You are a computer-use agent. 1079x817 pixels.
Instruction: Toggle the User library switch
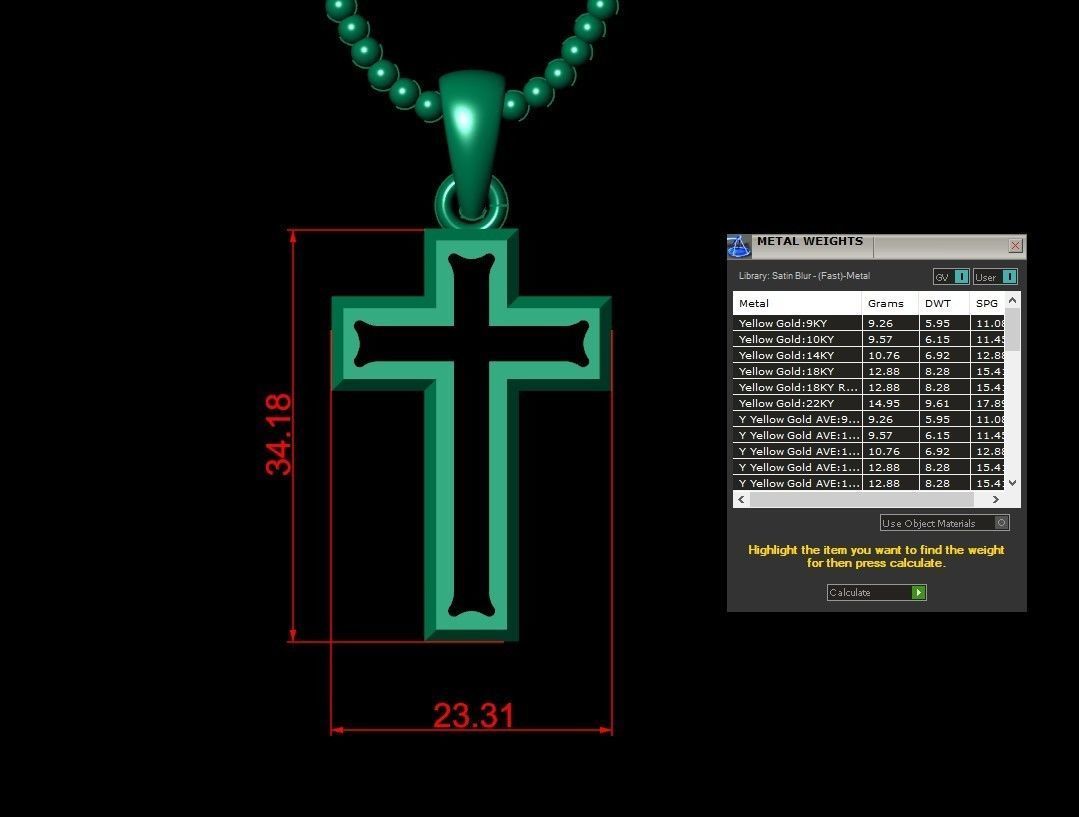point(995,277)
